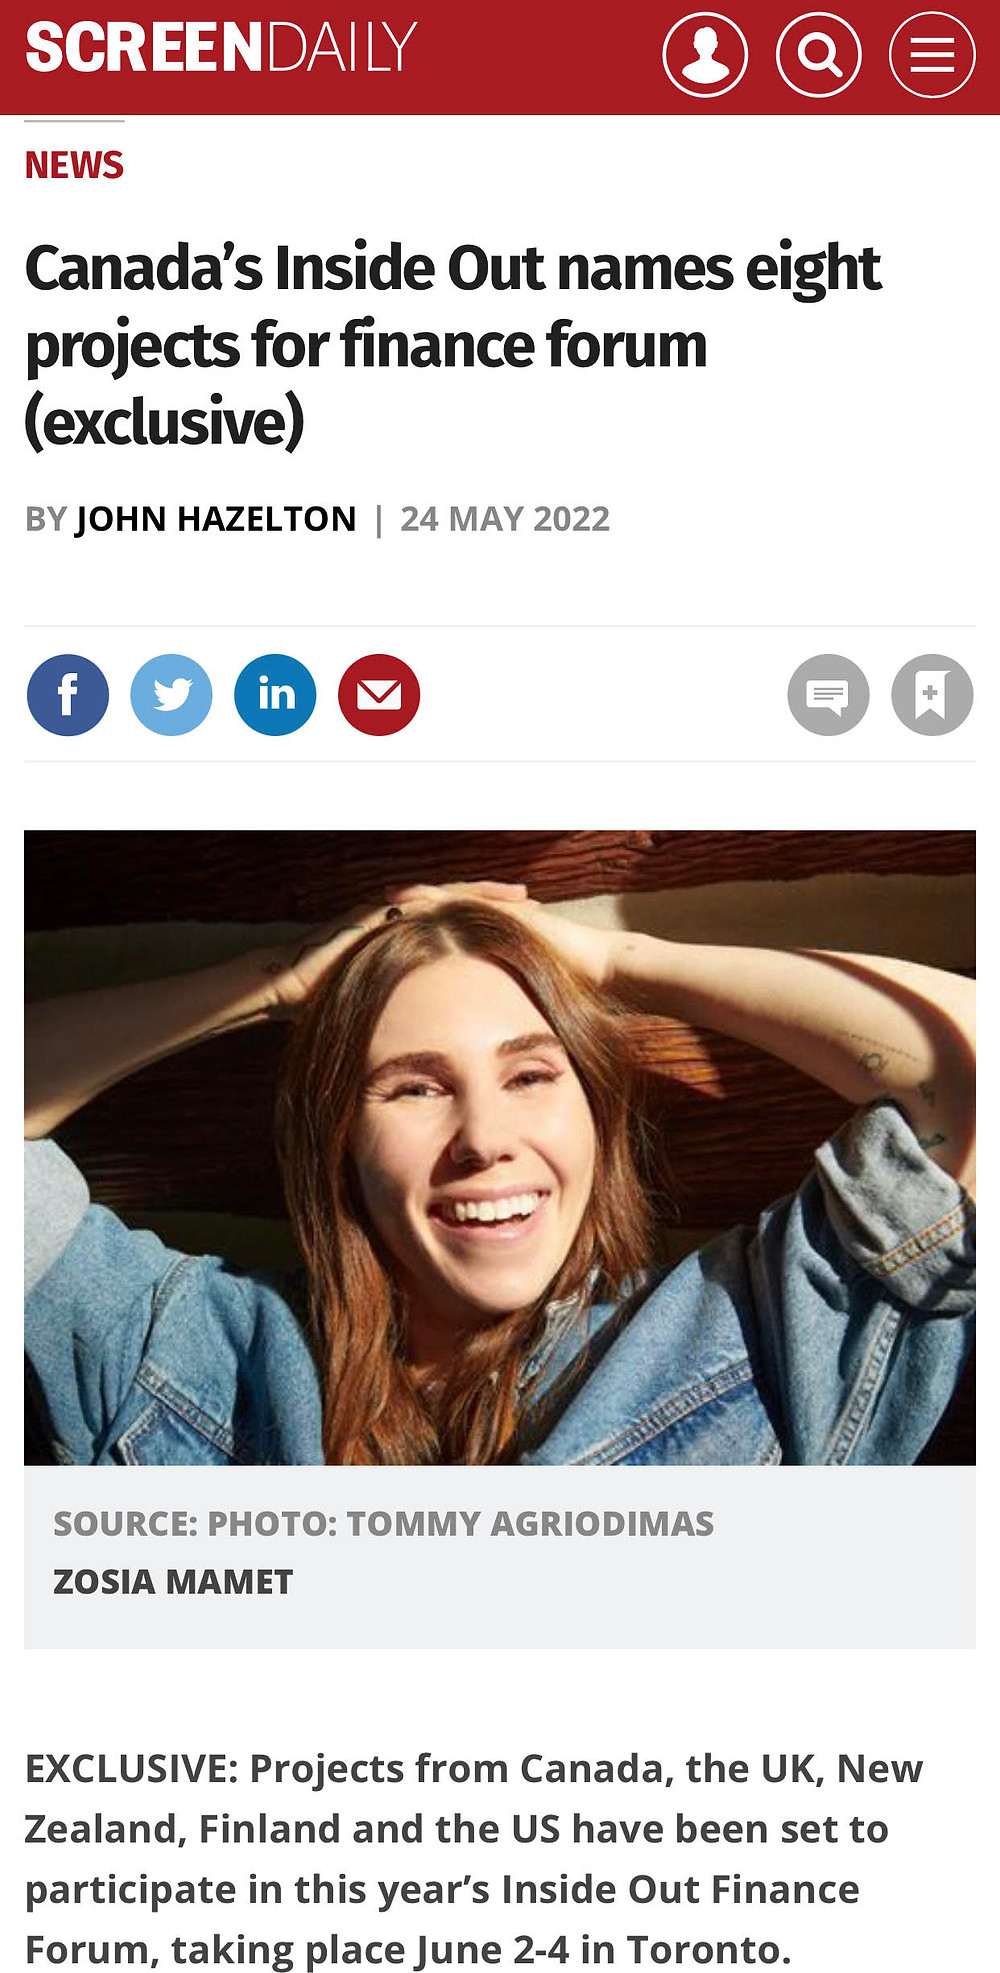
Task: Open the NEWS section link
Action: point(74,165)
